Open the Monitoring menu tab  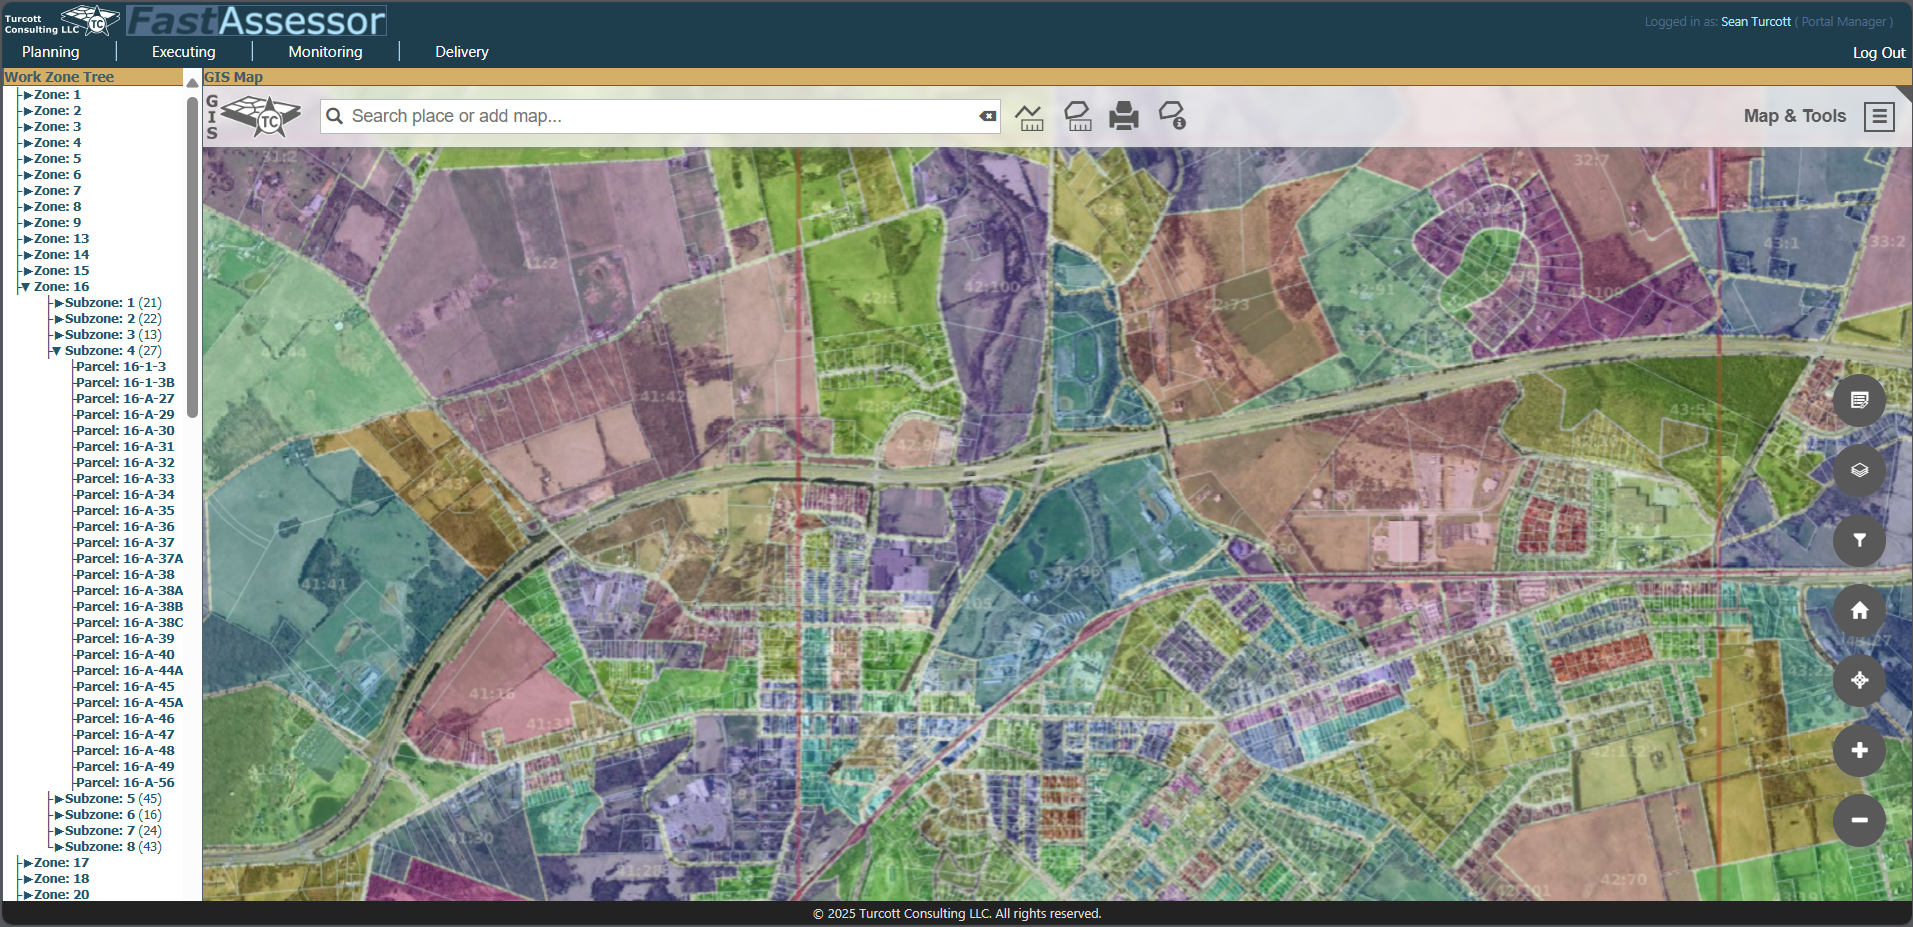point(325,52)
